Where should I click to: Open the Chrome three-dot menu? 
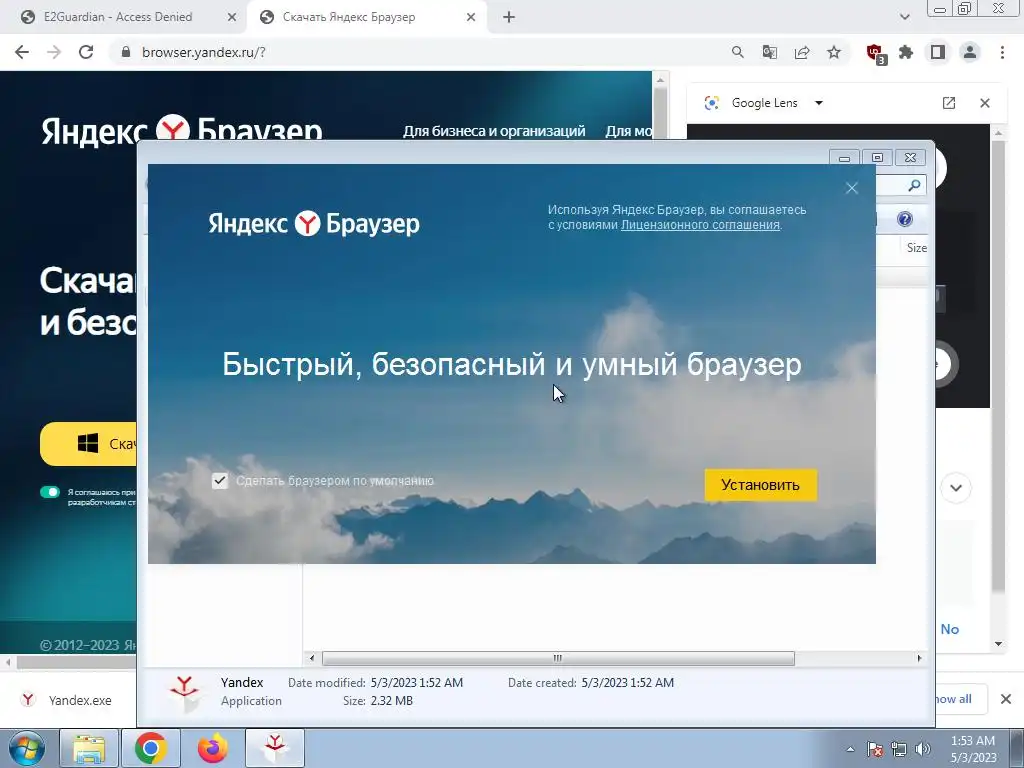[1002, 52]
